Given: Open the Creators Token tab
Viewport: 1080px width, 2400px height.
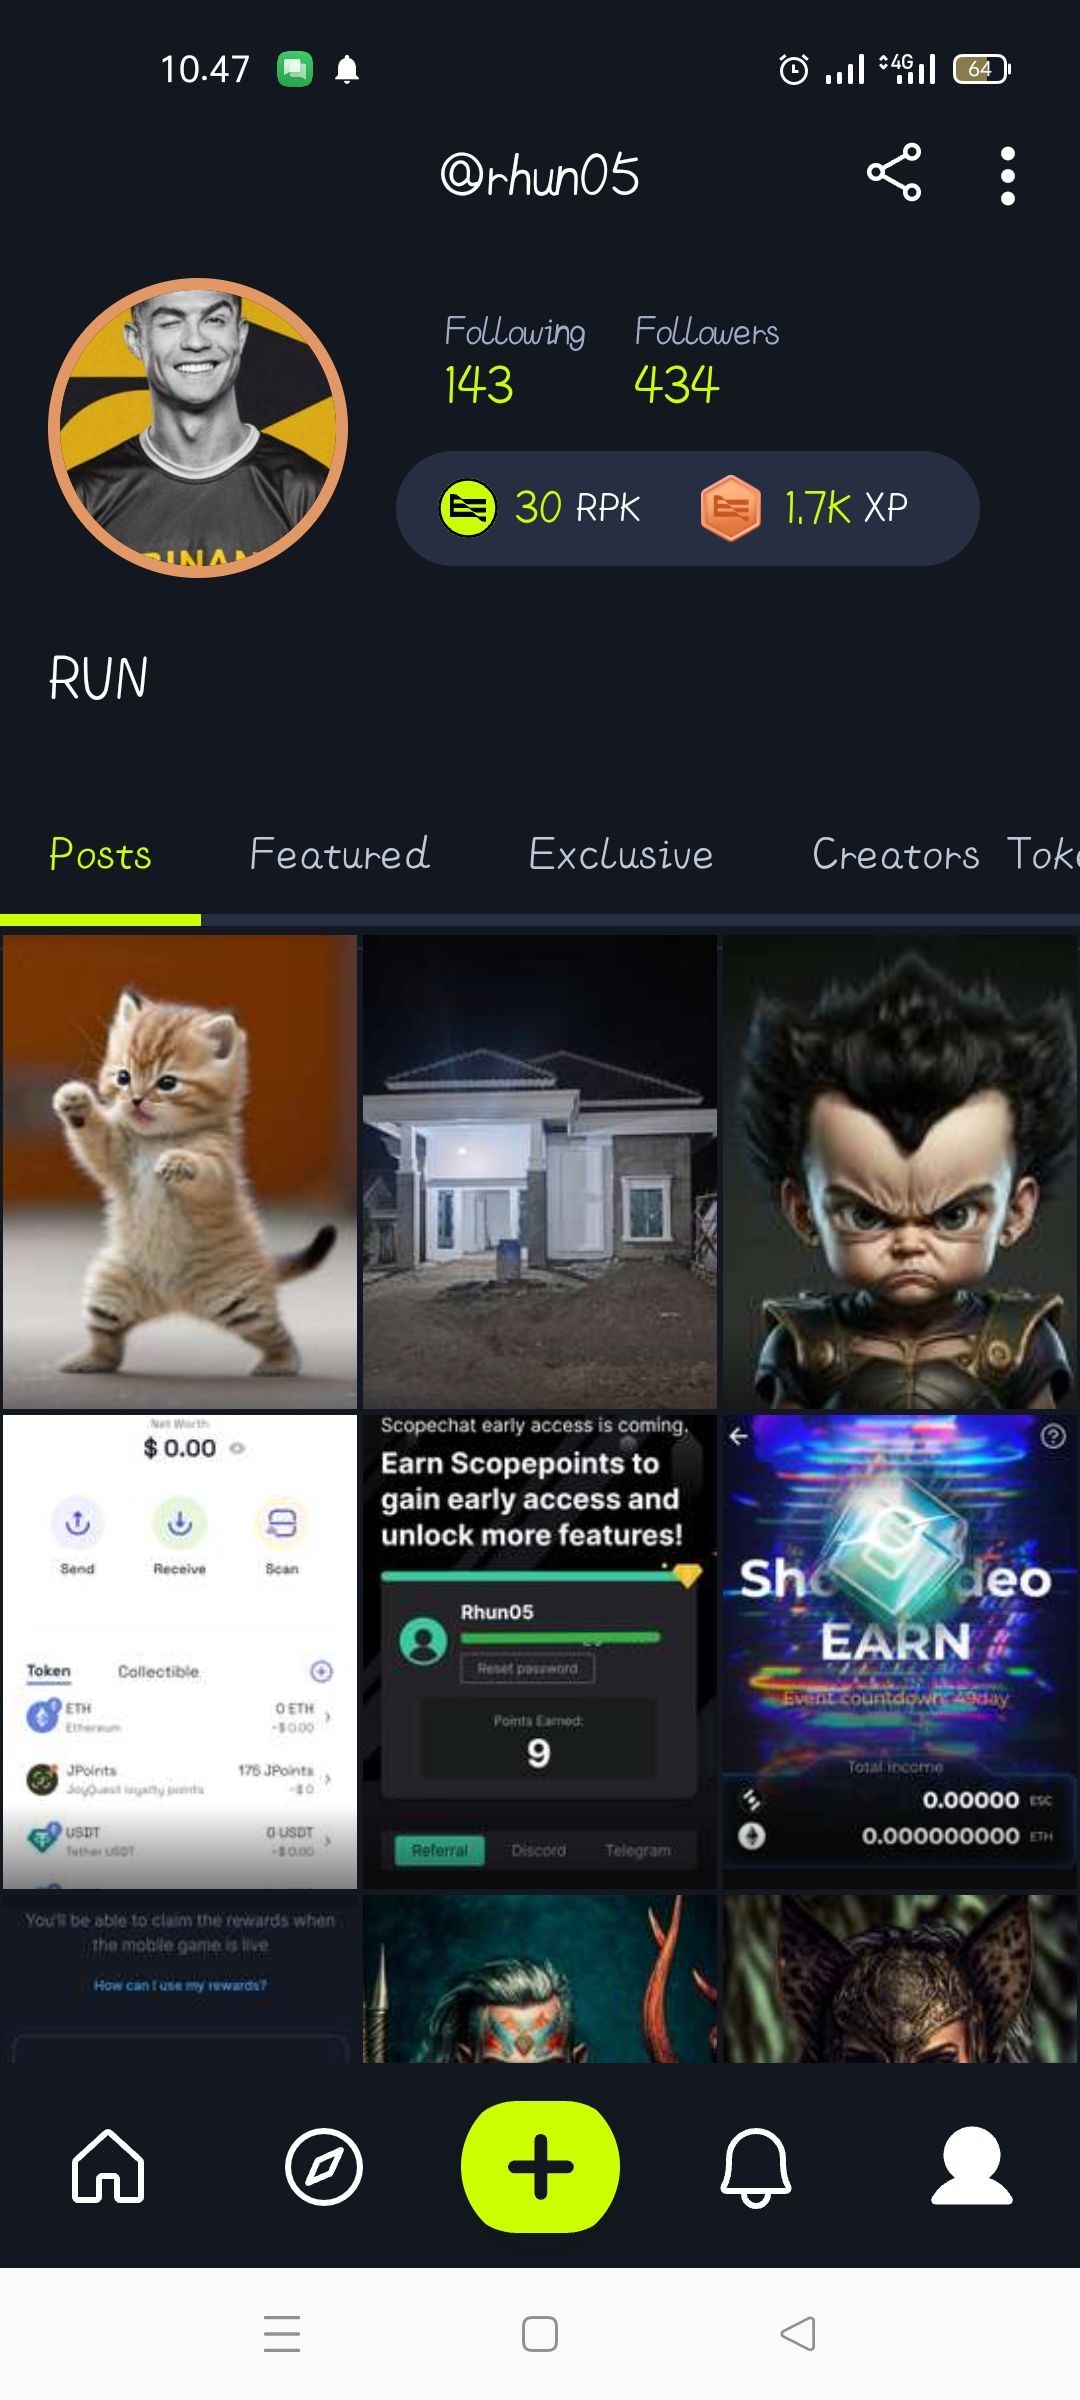Looking at the screenshot, I should coord(945,854).
